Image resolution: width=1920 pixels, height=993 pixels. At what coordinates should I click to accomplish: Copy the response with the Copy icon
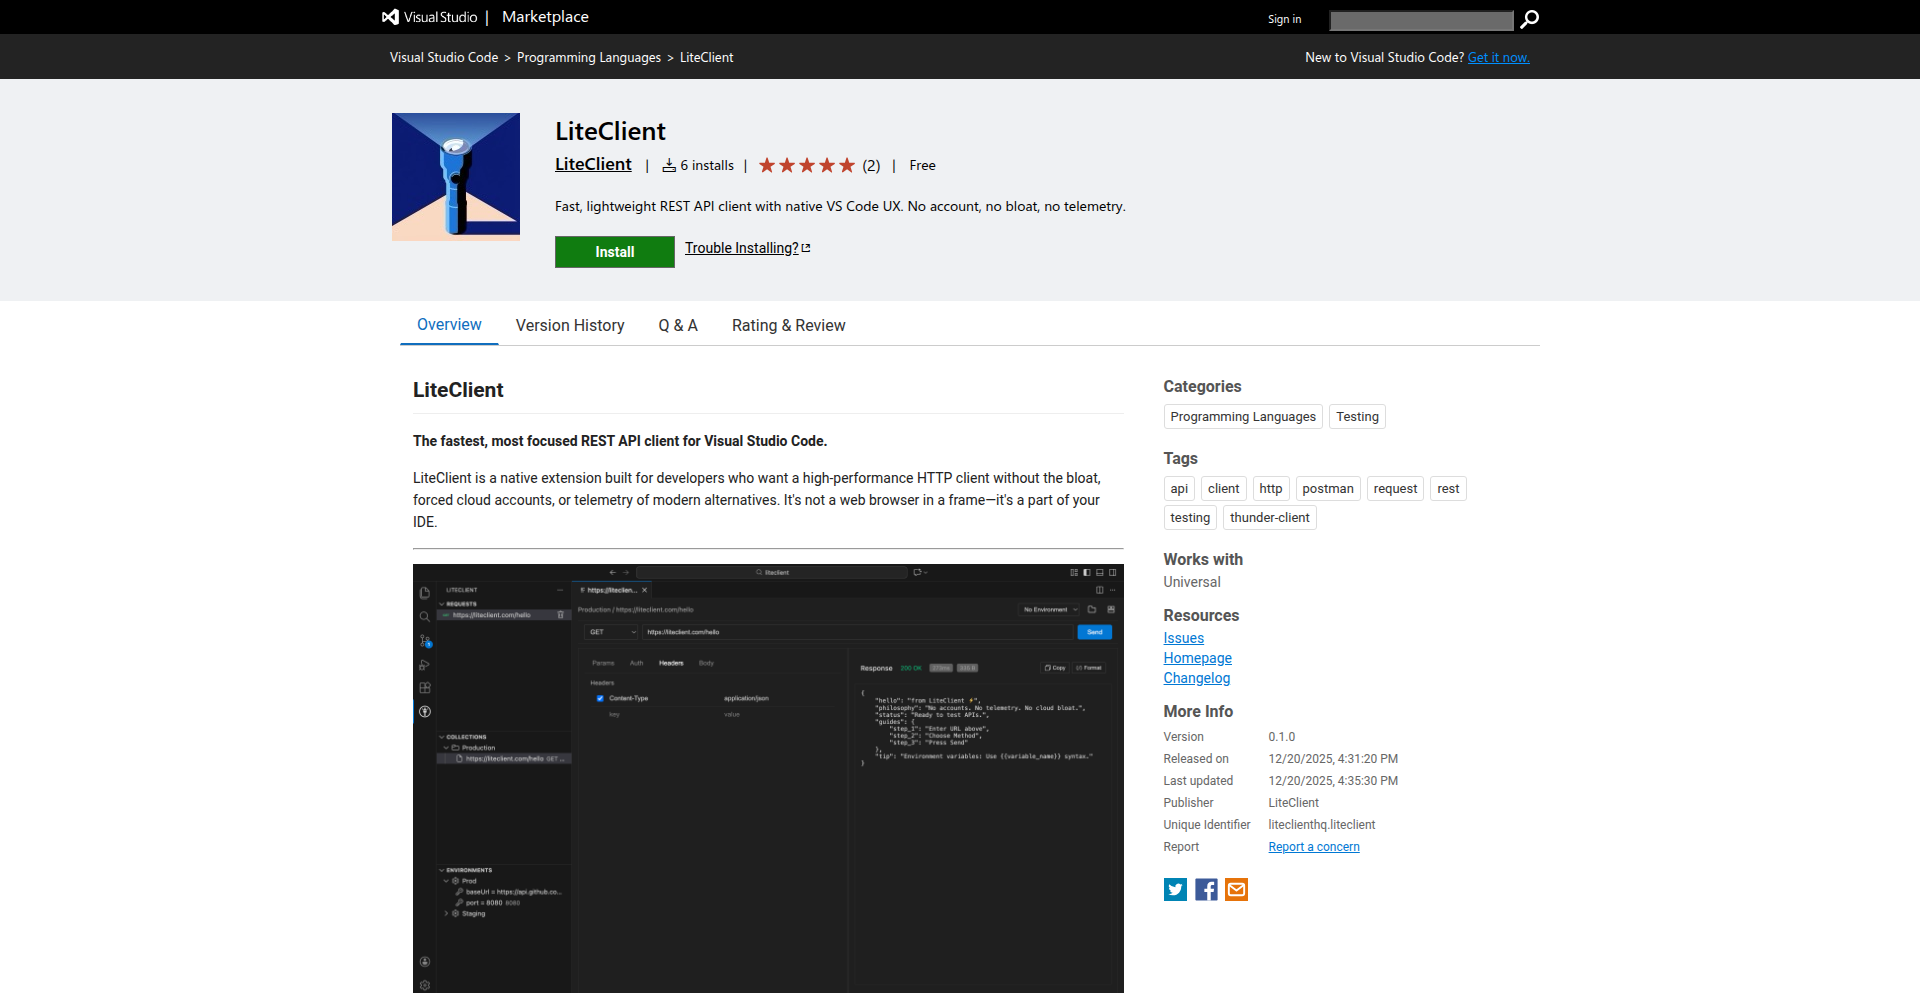pos(1056,668)
